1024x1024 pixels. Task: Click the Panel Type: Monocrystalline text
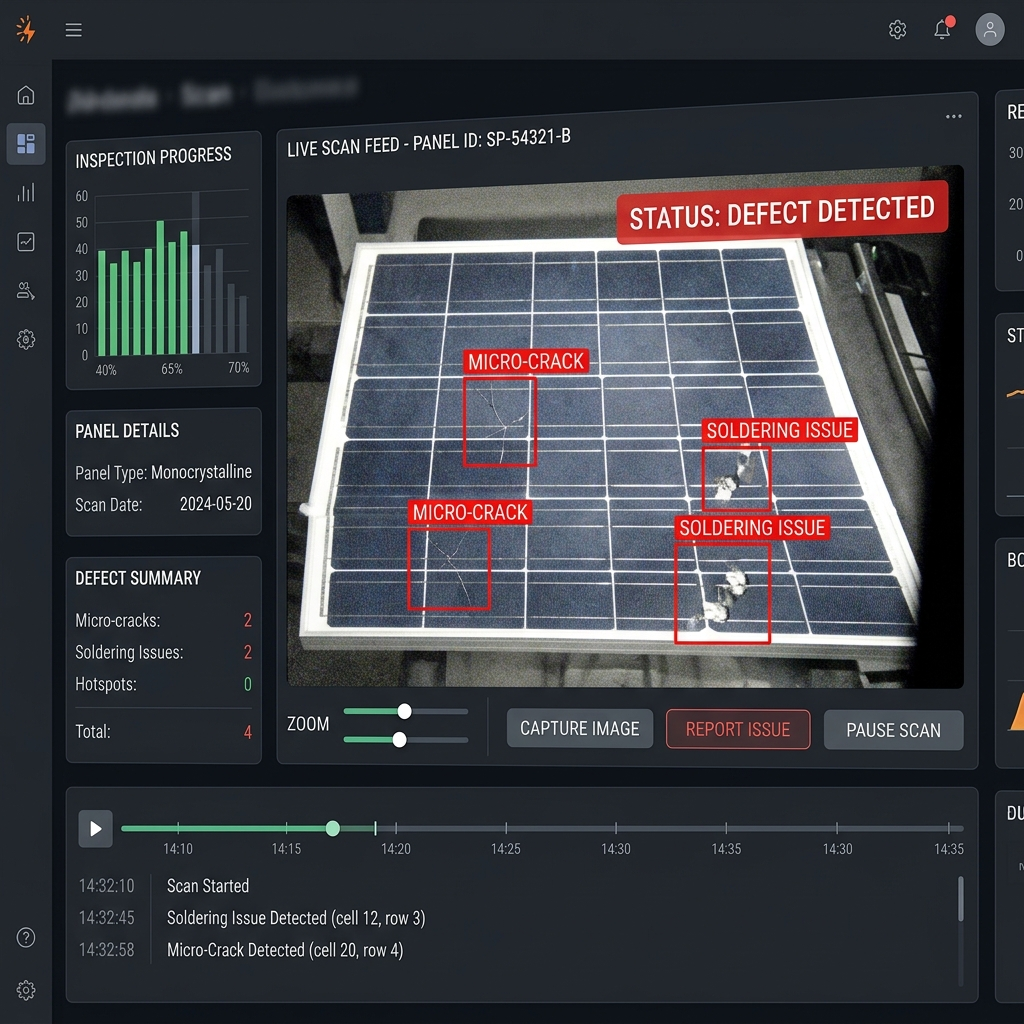click(163, 472)
